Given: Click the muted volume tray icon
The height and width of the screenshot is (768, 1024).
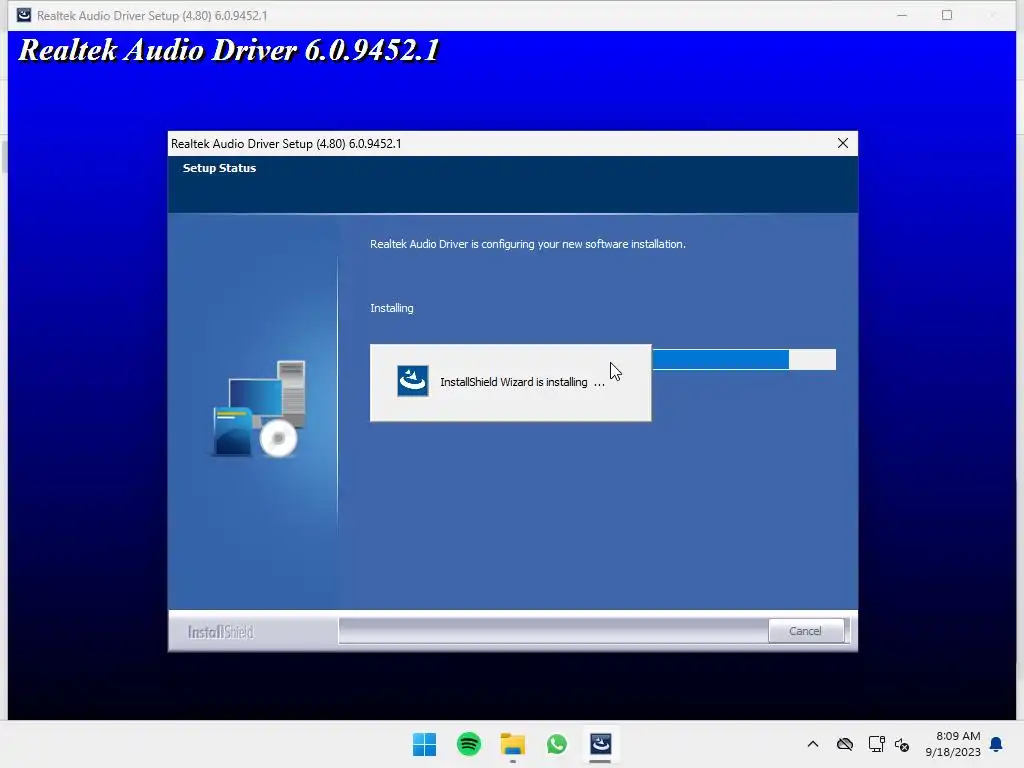Looking at the screenshot, I should (902, 744).
